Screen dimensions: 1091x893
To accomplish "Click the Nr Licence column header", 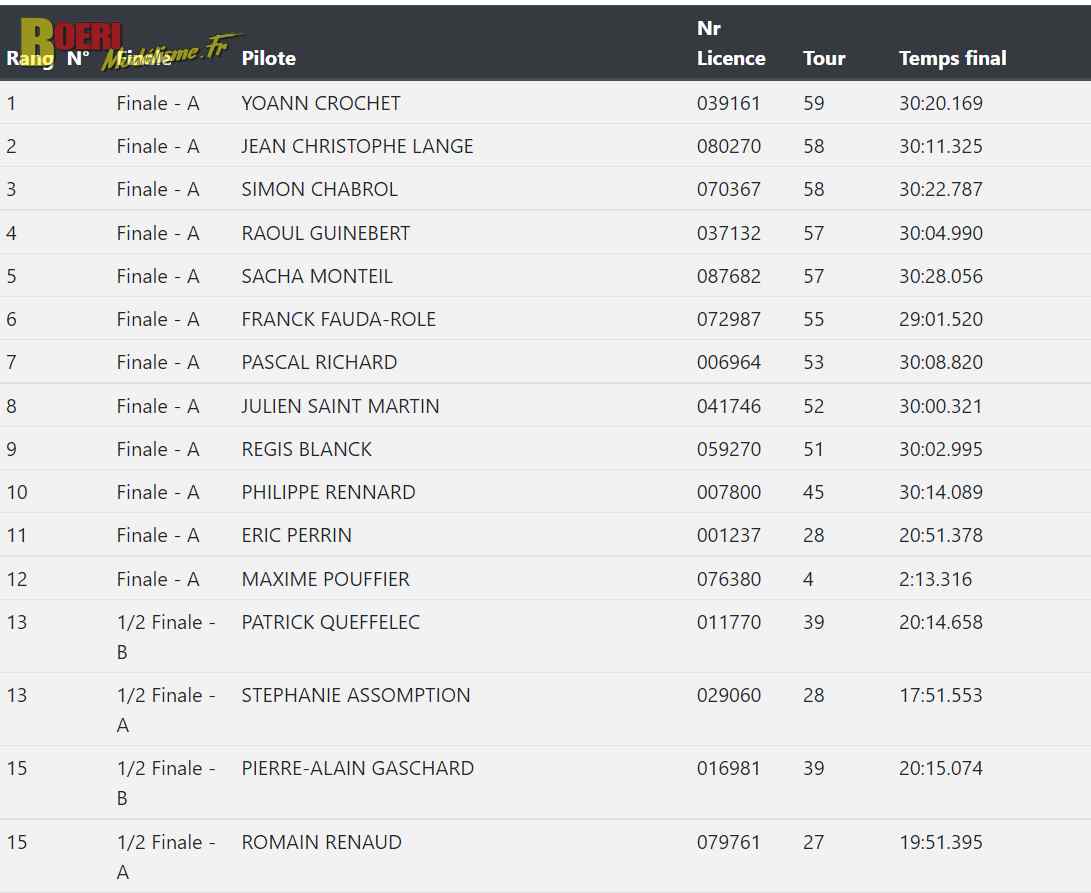I will 730,44.
